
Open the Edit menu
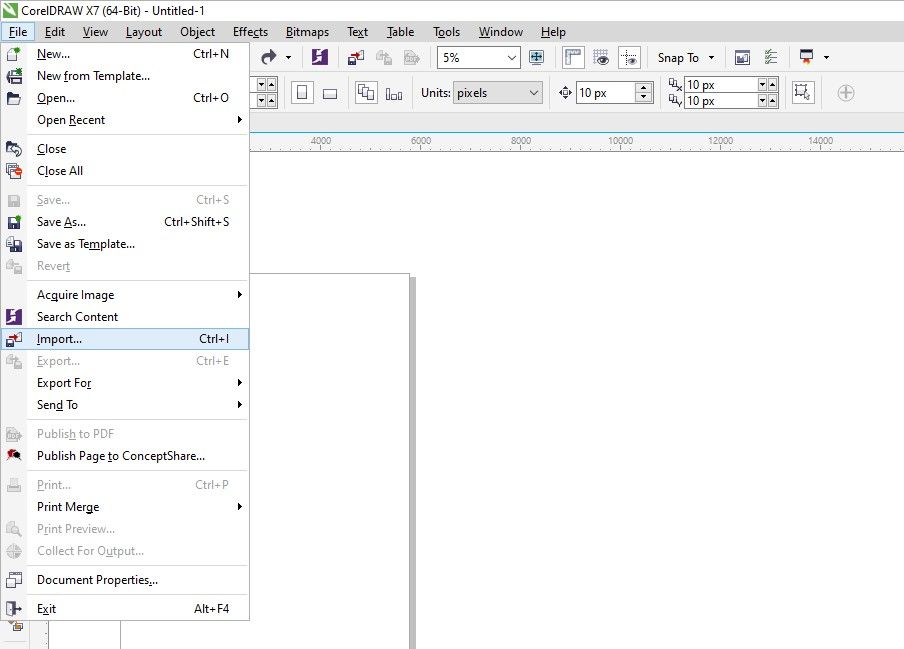point(55,32)
